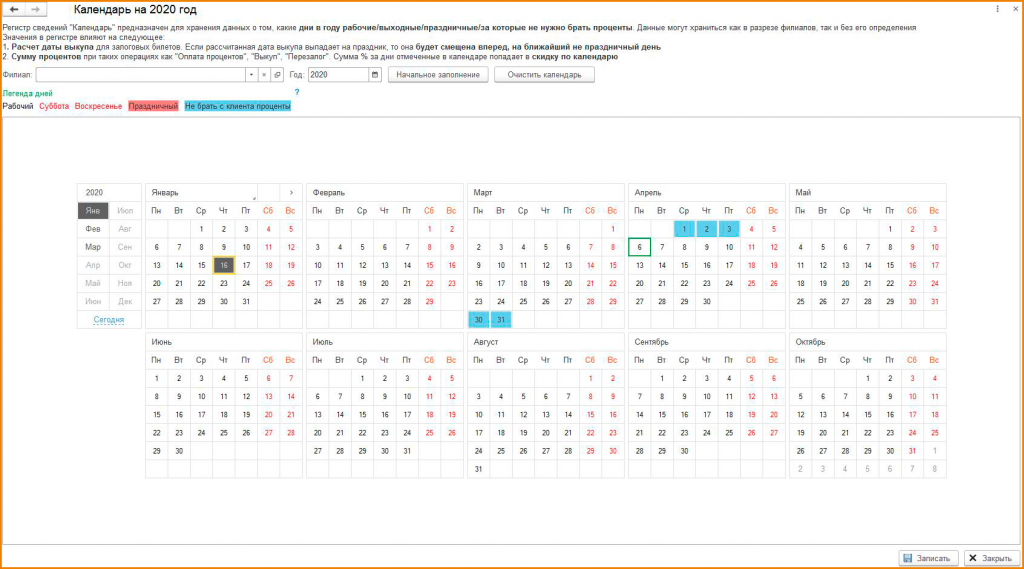Select April 6 in the calendar

639,247
